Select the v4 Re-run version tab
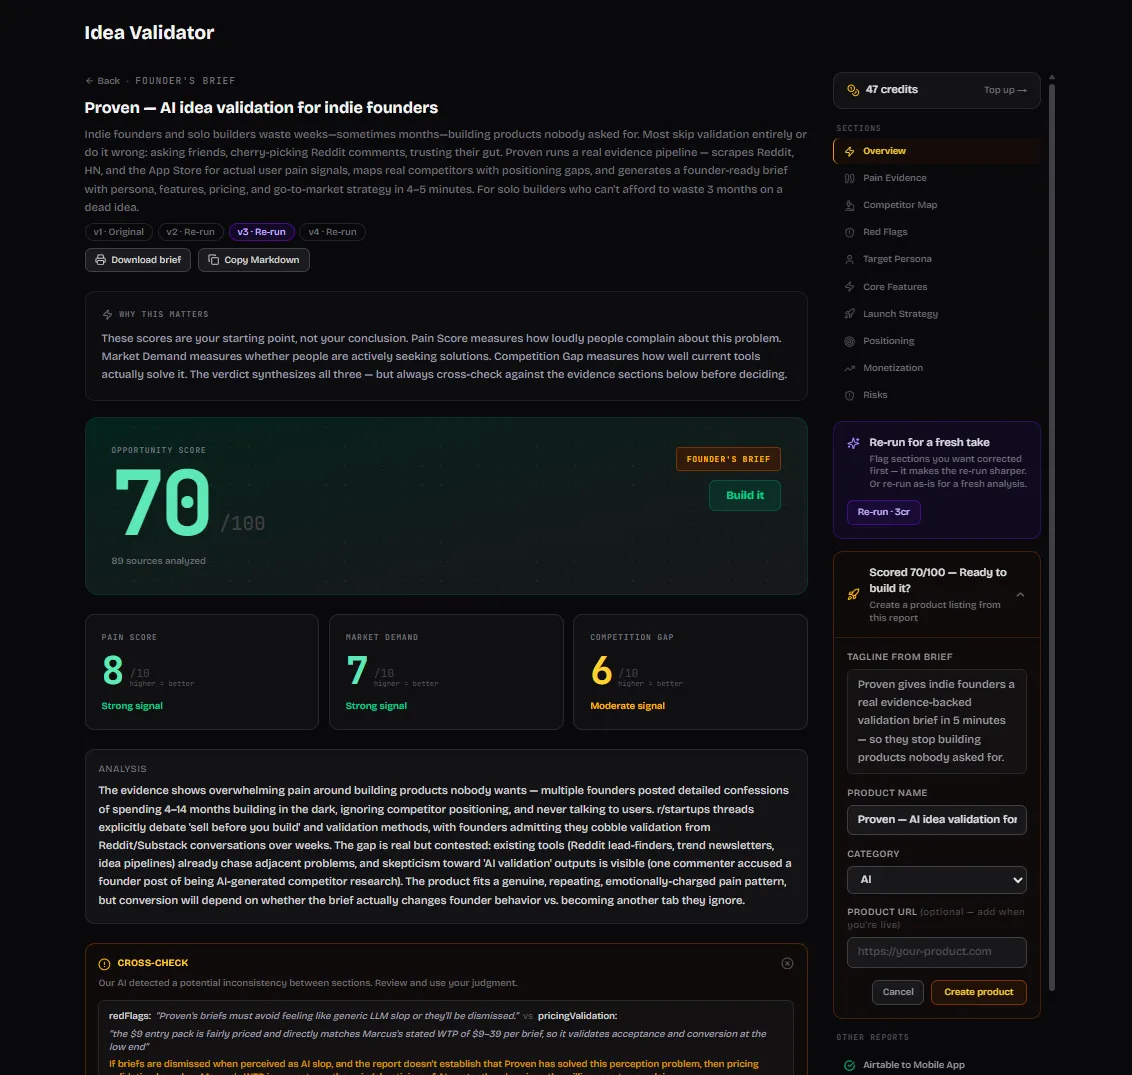The image size is (1132, 1075). pyautogui.click(x=332, y=232)
